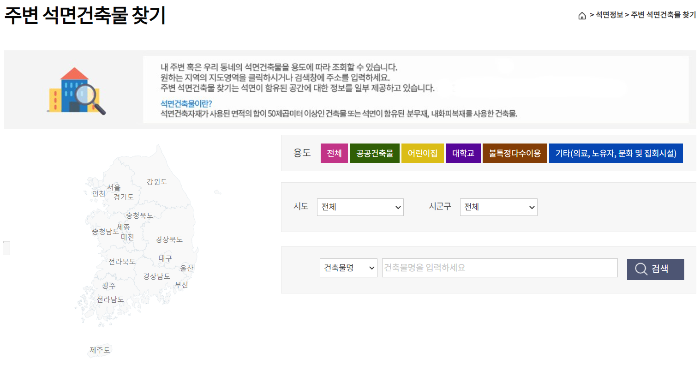The height and width of the screenshot is (365, 700).
Task: Select the 전체 usage filter
Action: (334, 153)
